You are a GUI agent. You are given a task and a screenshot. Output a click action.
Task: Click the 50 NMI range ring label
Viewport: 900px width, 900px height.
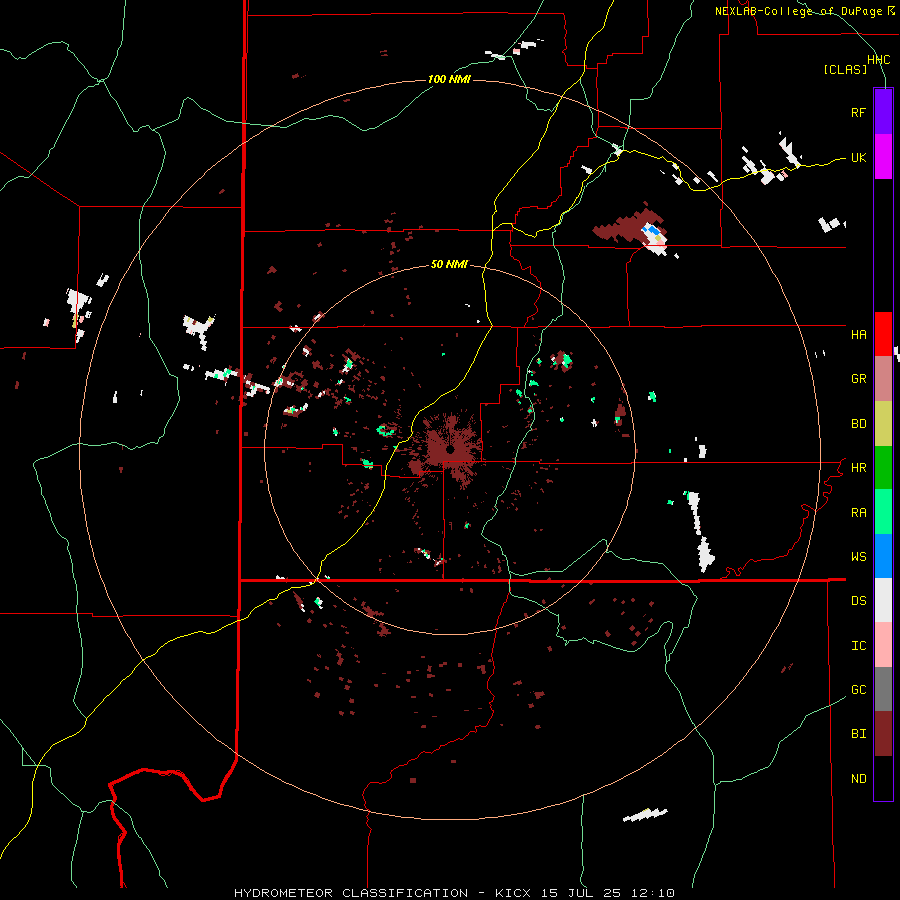pos(449,265)
